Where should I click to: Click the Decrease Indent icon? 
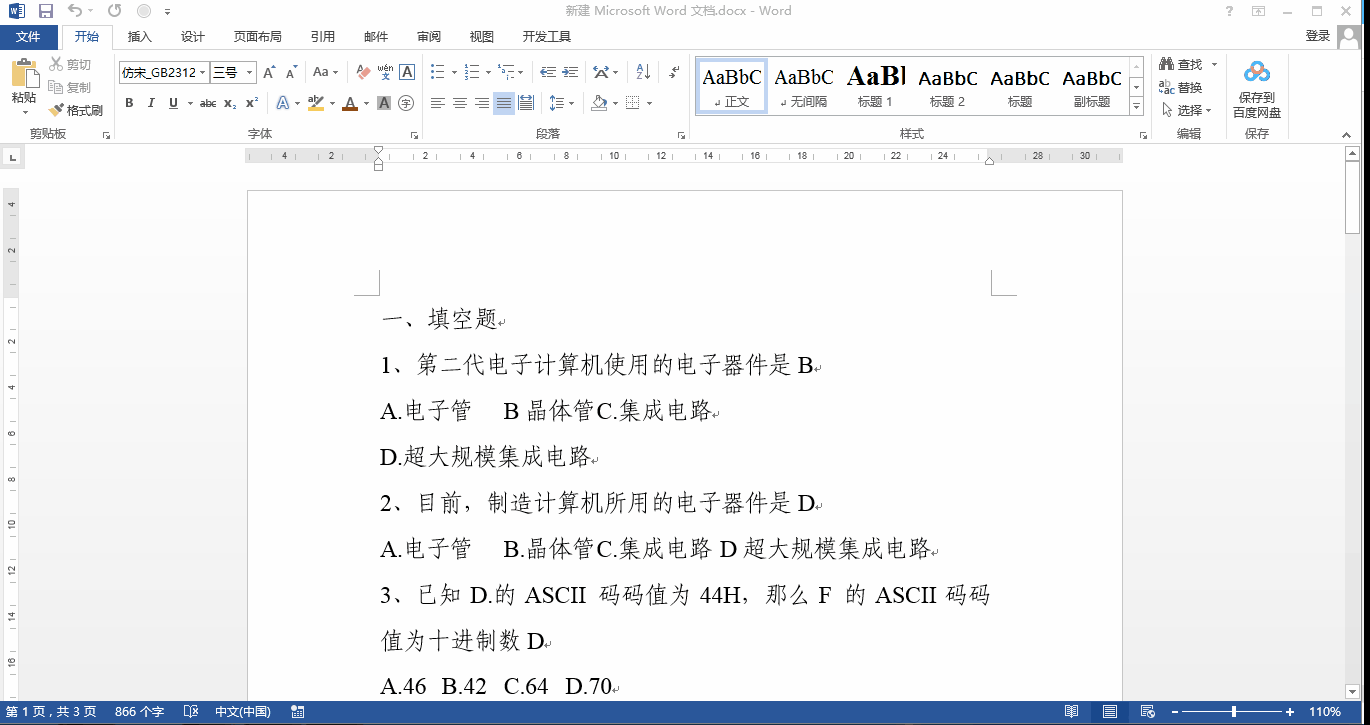(548, 73)
